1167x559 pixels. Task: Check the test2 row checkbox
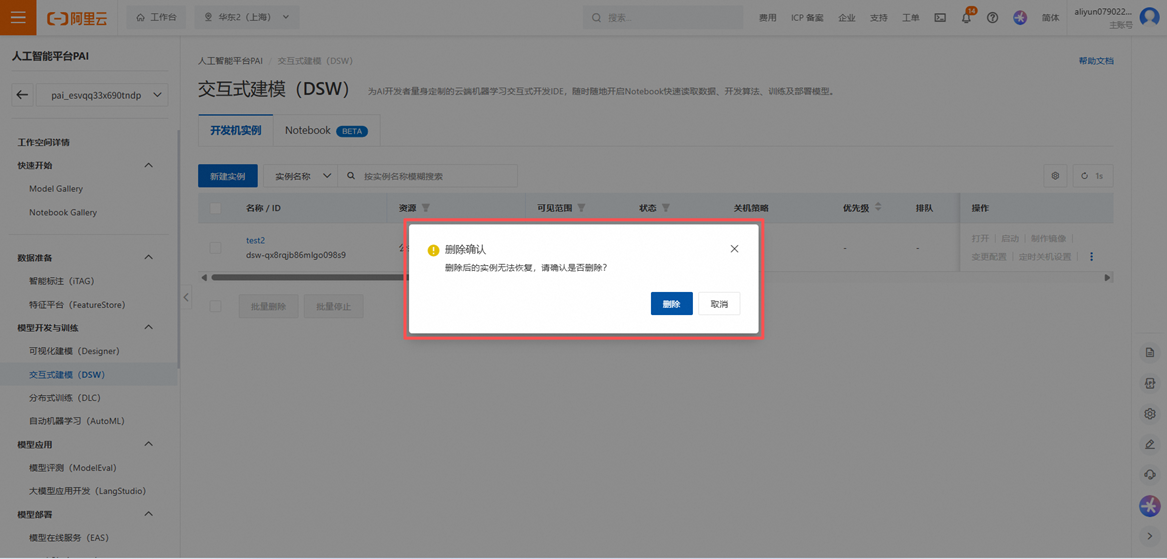(x=216, y=248)
